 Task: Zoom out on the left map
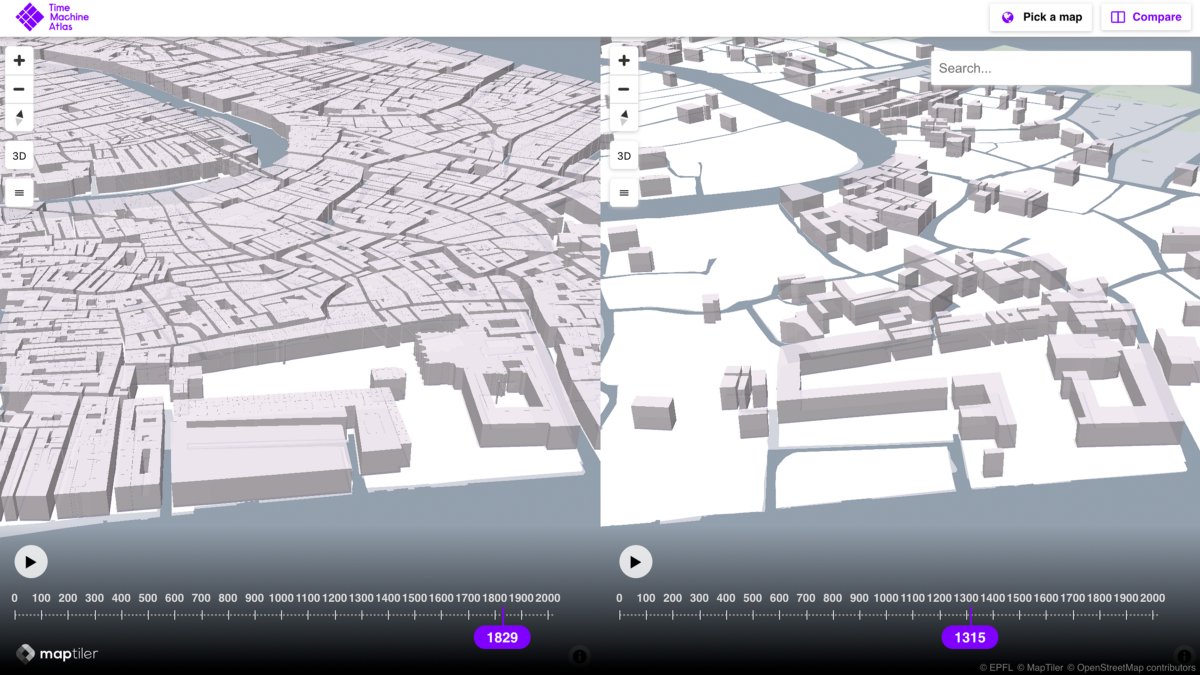pos(18,89)
